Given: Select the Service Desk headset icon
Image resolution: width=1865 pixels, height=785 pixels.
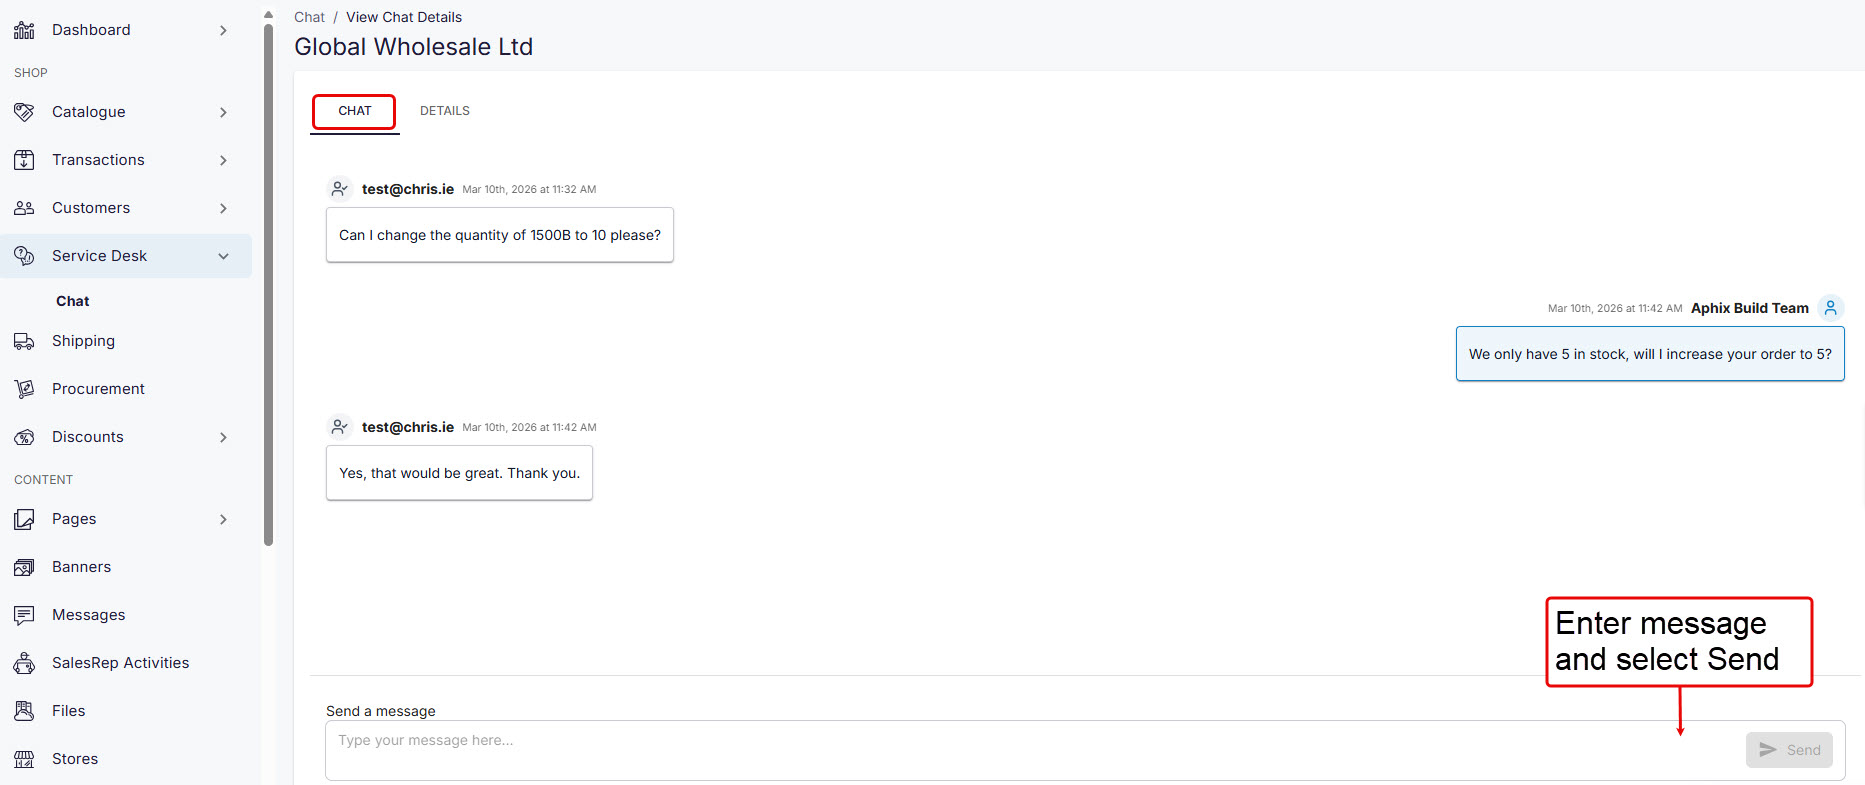Looking at the screenshot, I should coord(24,255).
